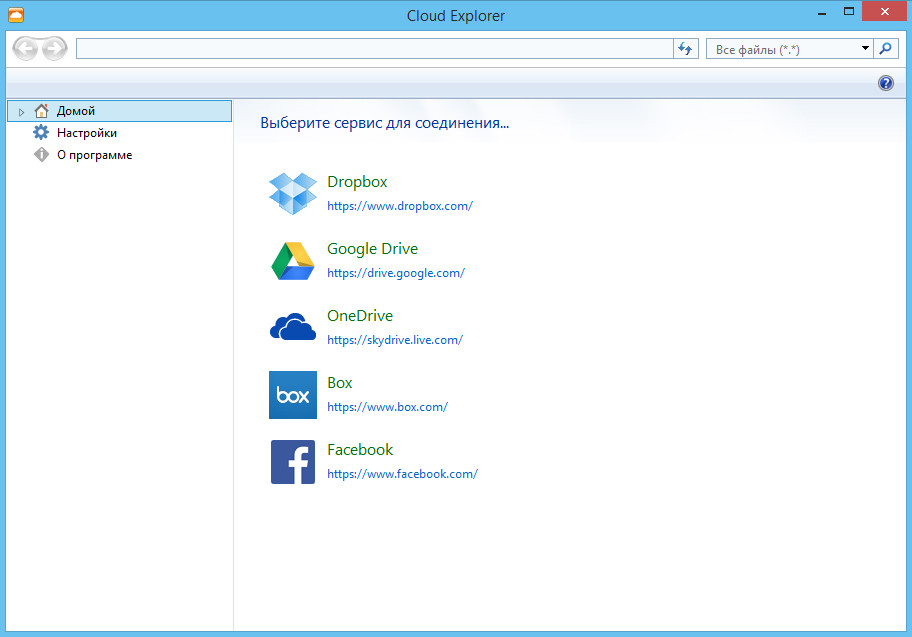Click the OneDrive cloud logo

coord(293,326)
